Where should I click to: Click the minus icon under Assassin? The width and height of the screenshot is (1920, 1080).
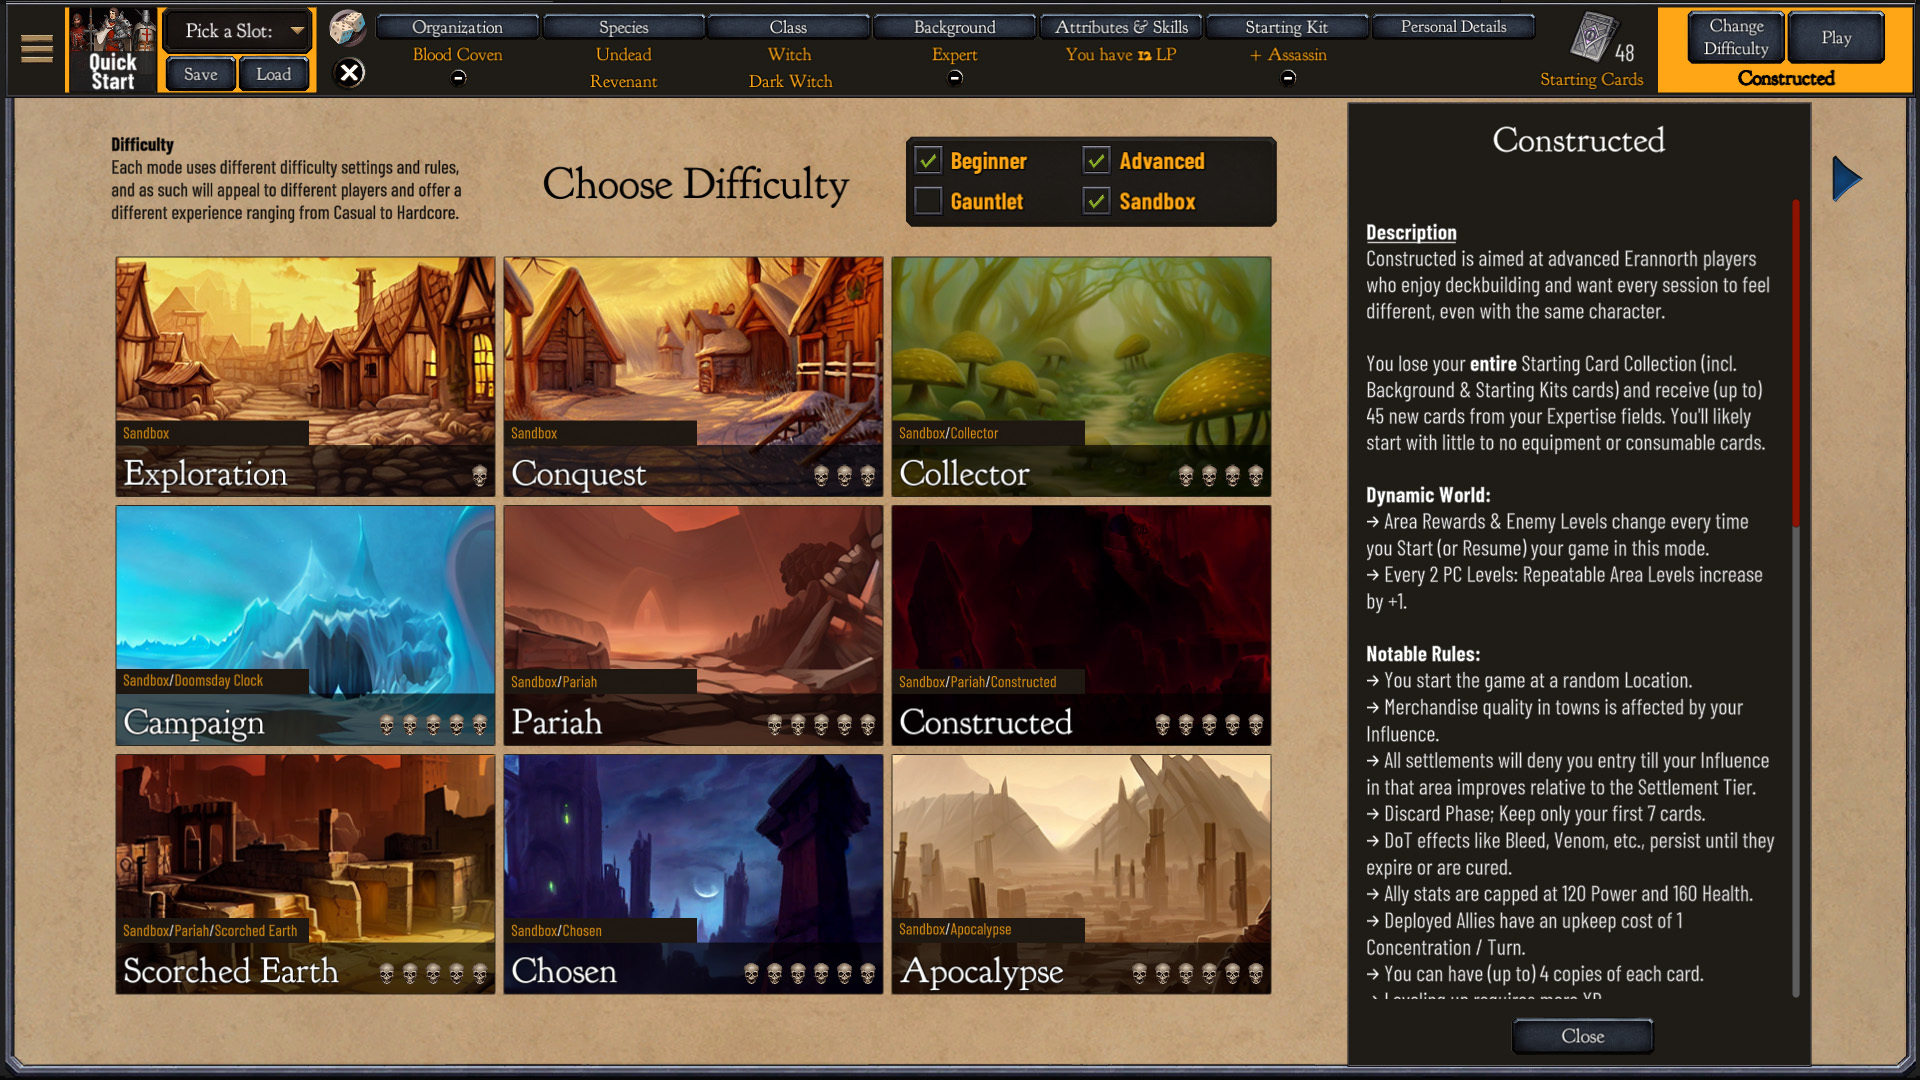1288,78
